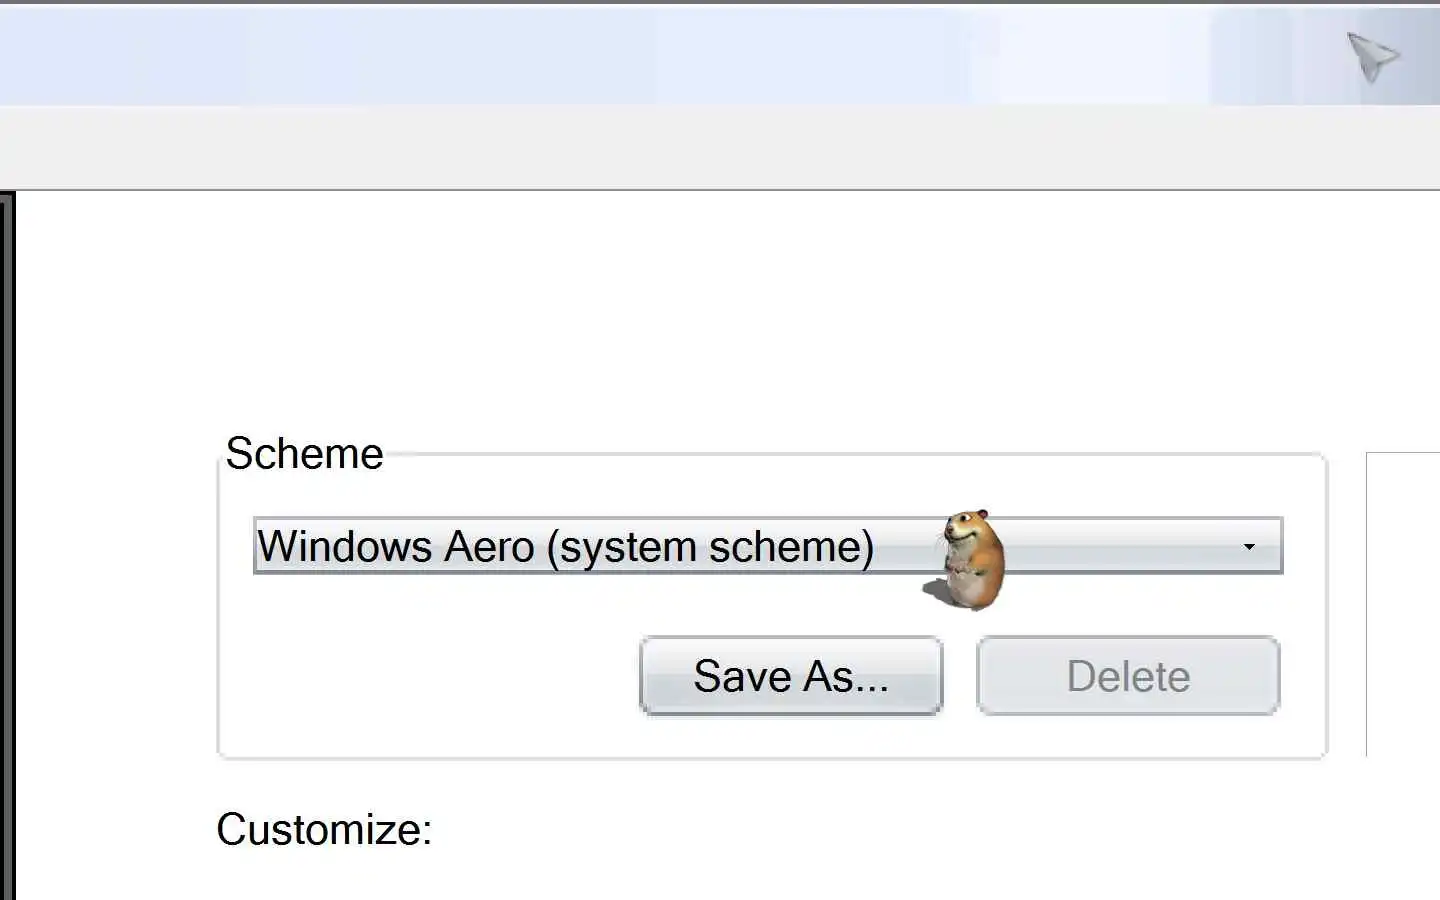Click the blank combo box area right of the hamster
This screenshot has width=1440, height=900.
pyautogui.click(x=1120, y=546)
